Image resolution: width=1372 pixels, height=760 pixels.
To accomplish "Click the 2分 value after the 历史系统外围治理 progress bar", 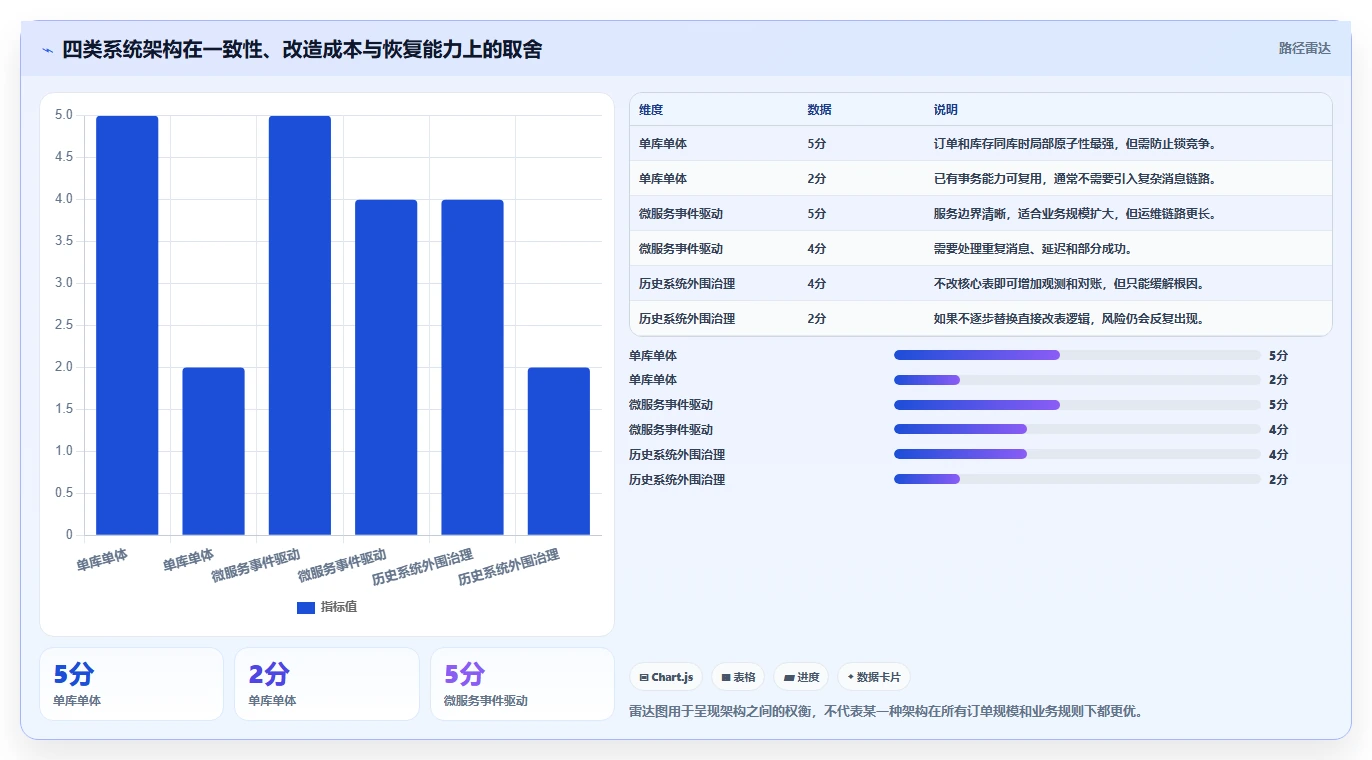I will pyautogui.click(x=1279, y=480).
